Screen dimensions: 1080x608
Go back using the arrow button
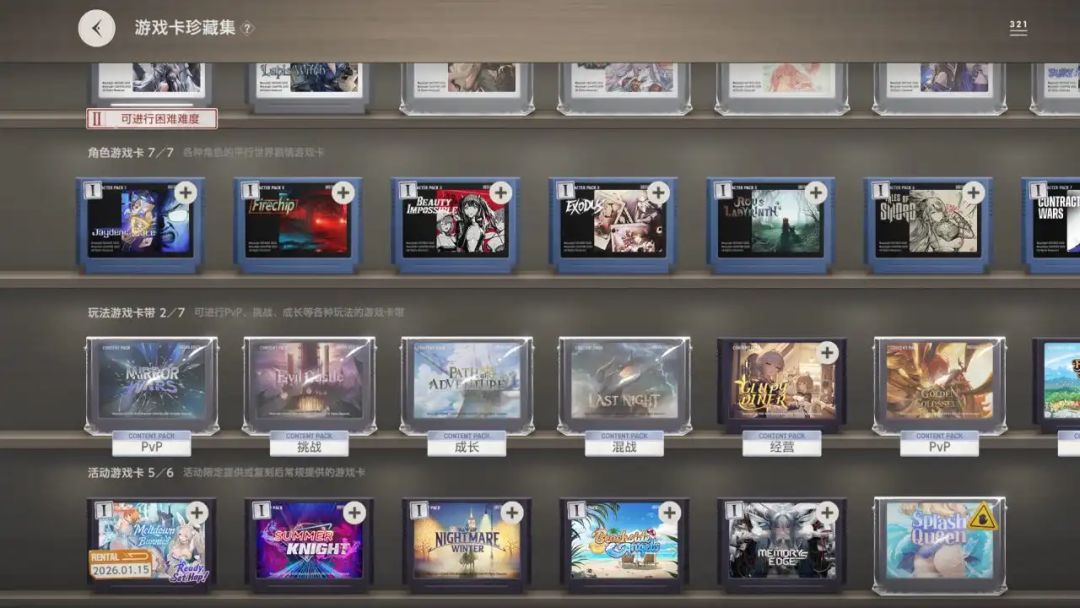[96, 28]
